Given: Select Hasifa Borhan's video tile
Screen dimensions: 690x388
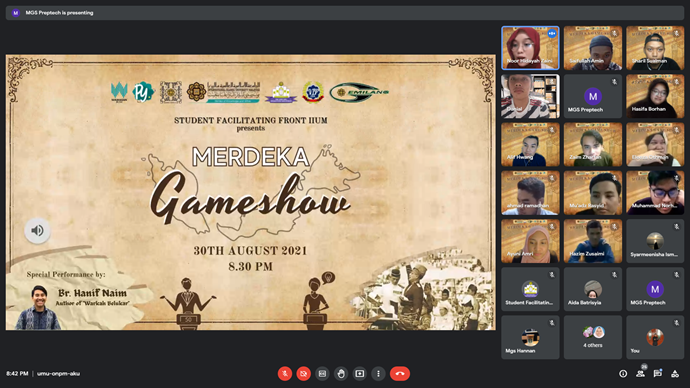Looking at the screenshot, I should click(x=655, y=96).
